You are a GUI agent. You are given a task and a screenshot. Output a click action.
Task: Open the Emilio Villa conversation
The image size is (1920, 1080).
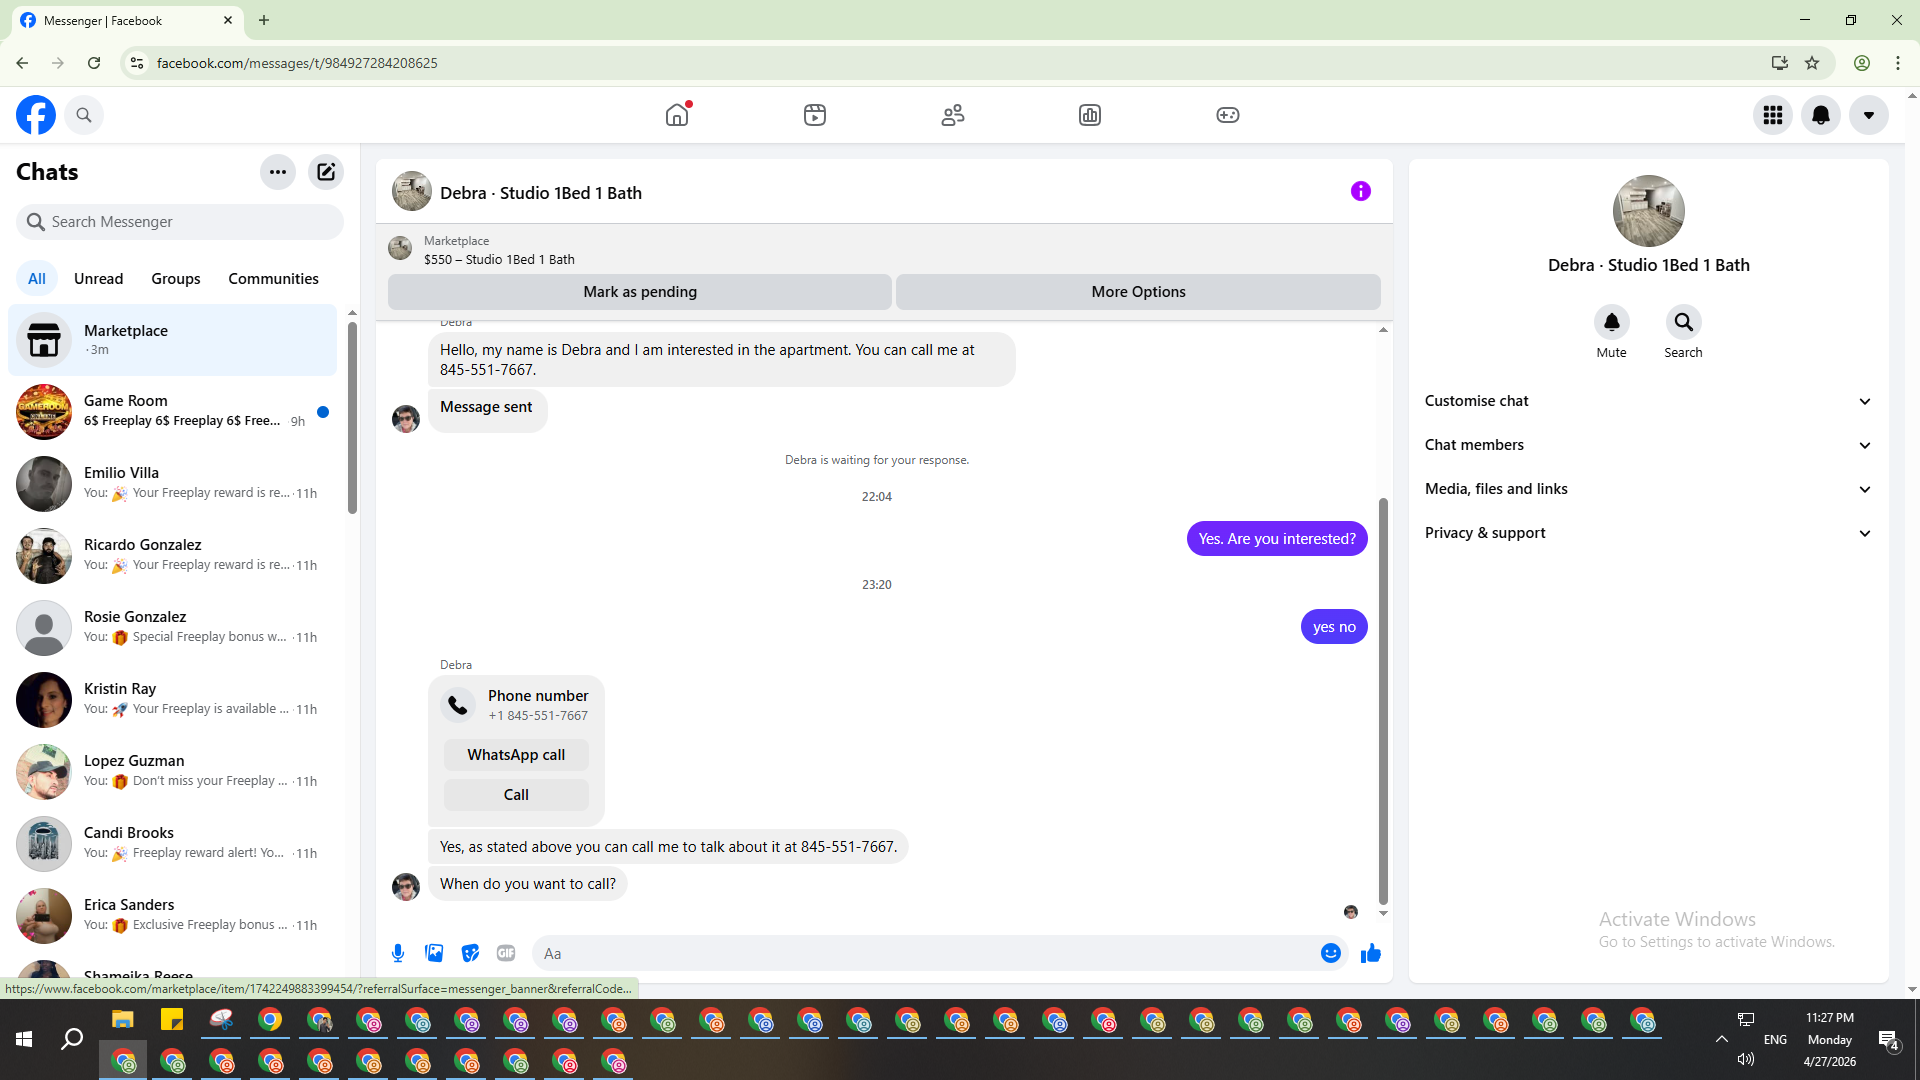pos(173,484)
